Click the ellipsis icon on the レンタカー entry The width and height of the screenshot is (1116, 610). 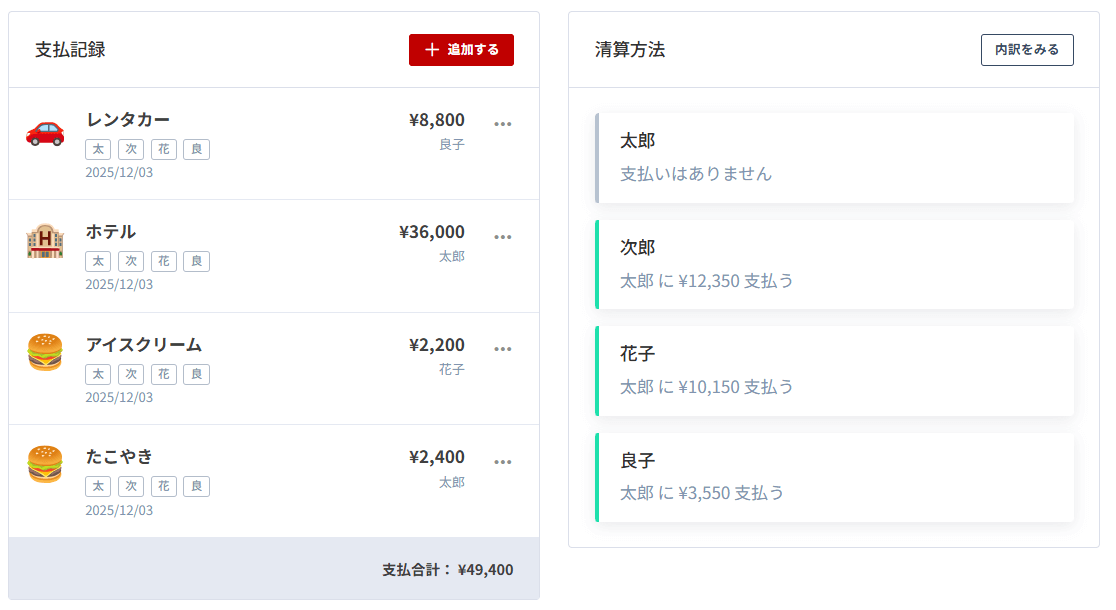[503, 123]
